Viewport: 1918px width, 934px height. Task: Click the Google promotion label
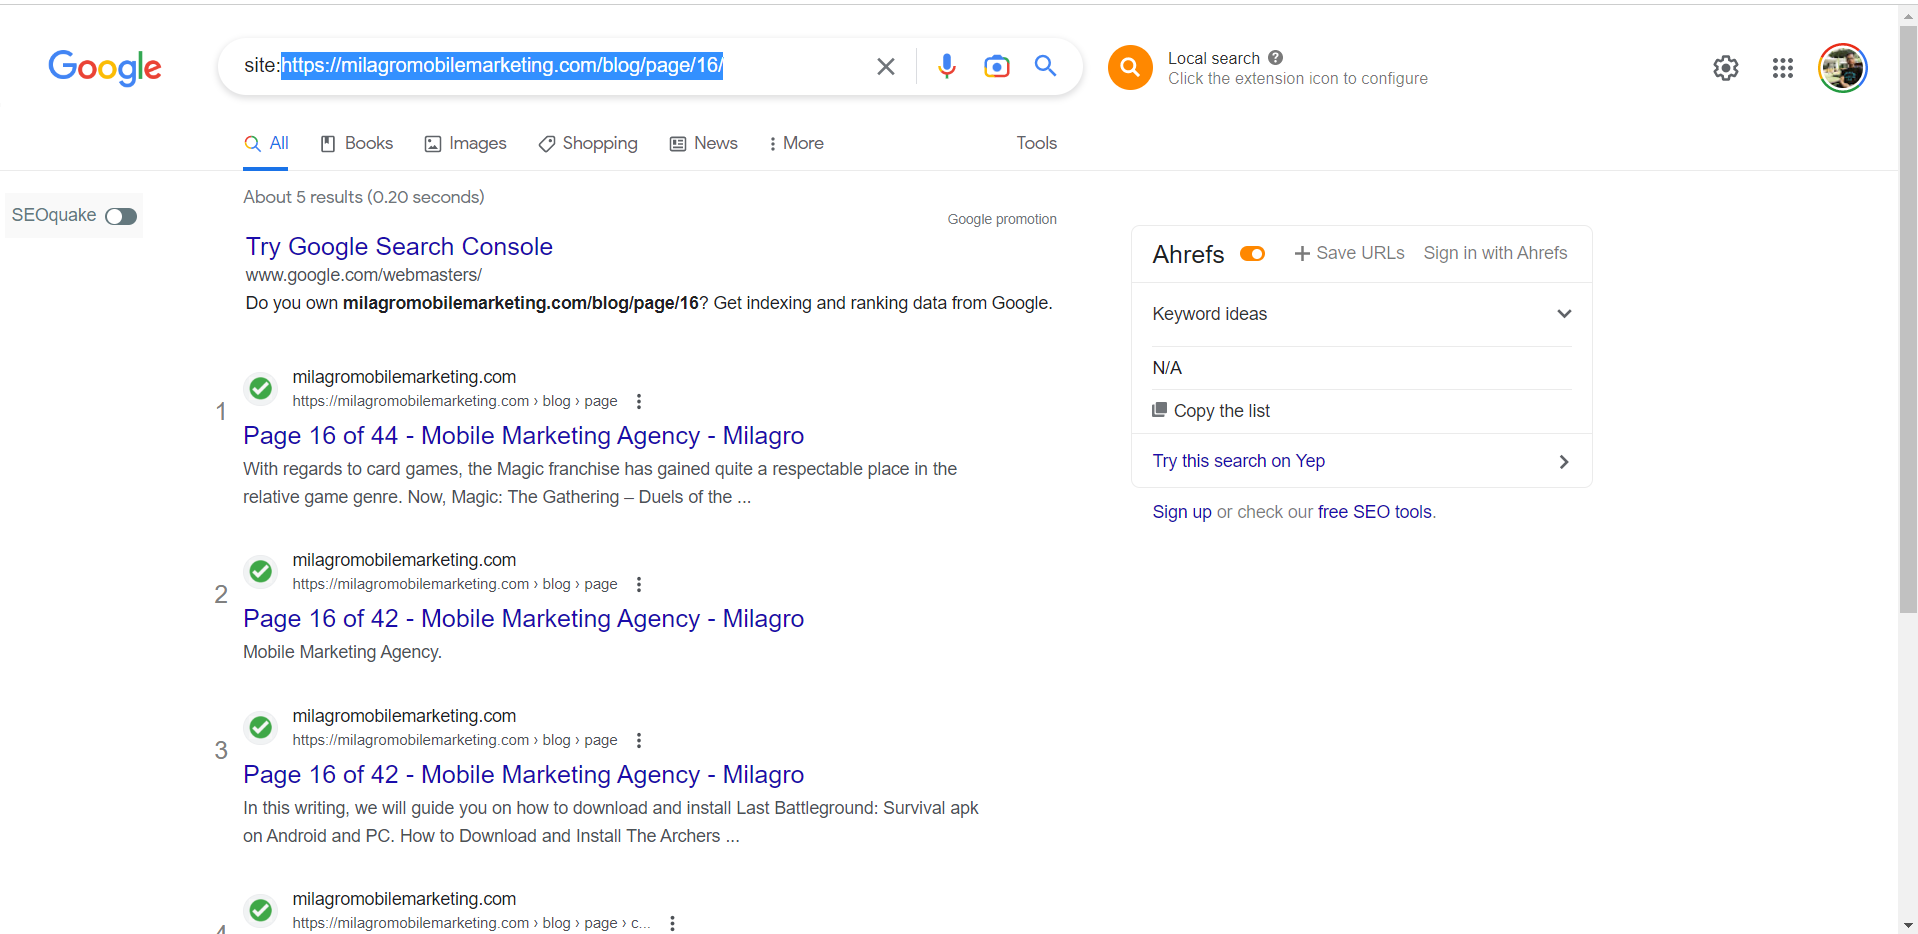(x=1002, y=219)
